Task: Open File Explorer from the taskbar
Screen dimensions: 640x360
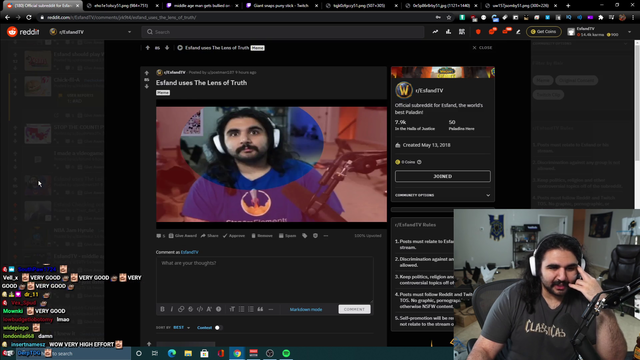Action: (188, 353)
